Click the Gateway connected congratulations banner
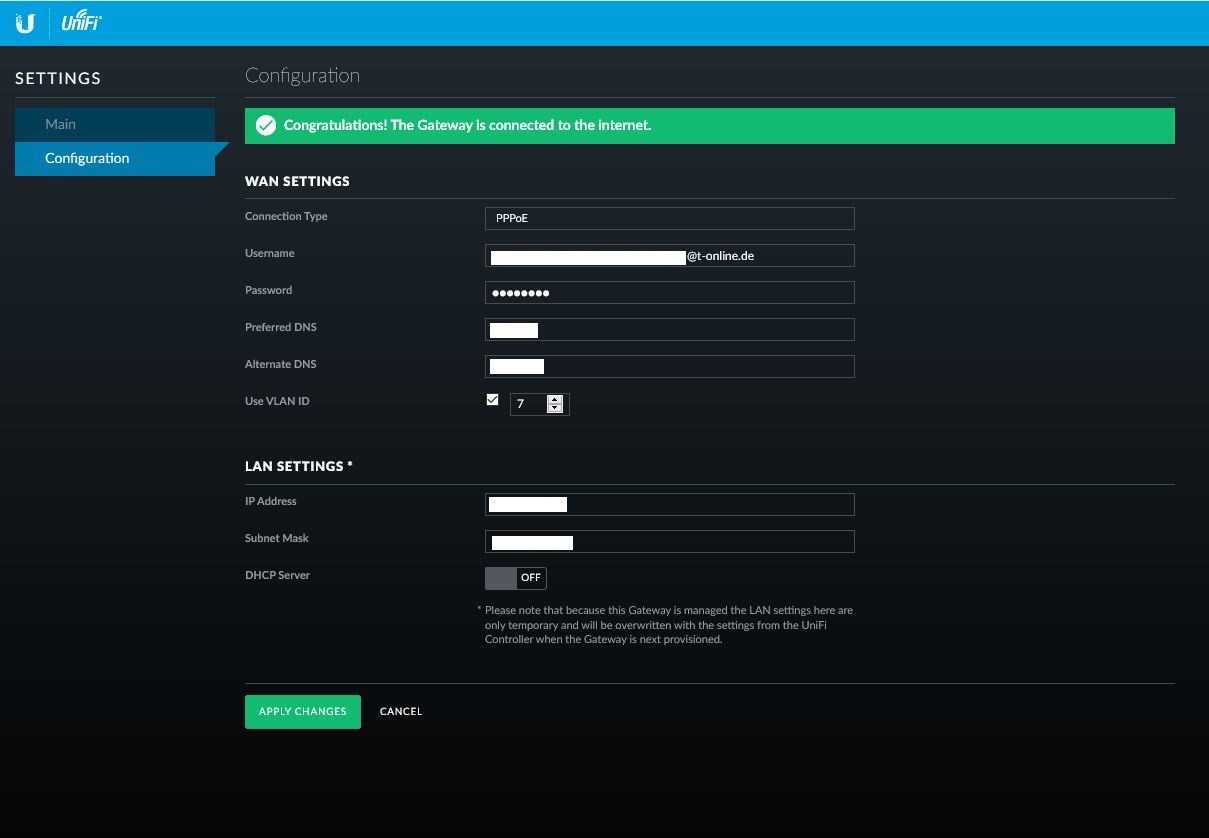This screenshot has height=838, width=1209. pyautogui.click(x=709, y=126)
